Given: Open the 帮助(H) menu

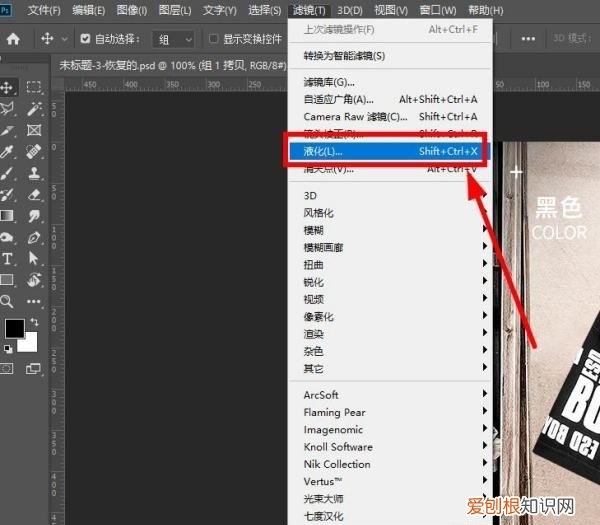Looking at the screenshot, I should 486,10.
